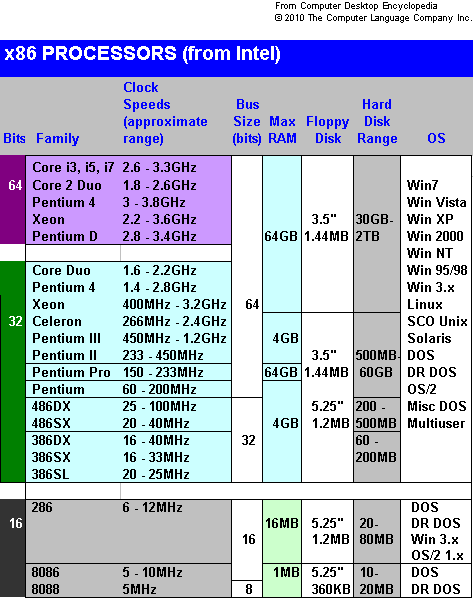473x602 pixels.
Task: Select the 10-20MB hard disk range
Action: 376,581
